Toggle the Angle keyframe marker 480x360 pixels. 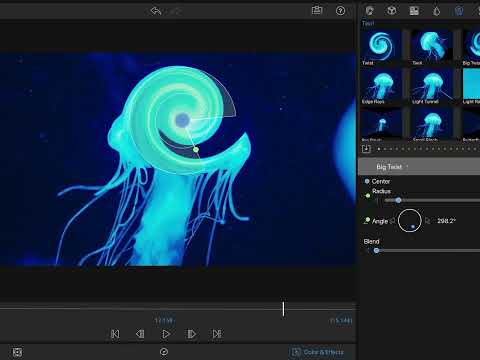click(367, 221)
